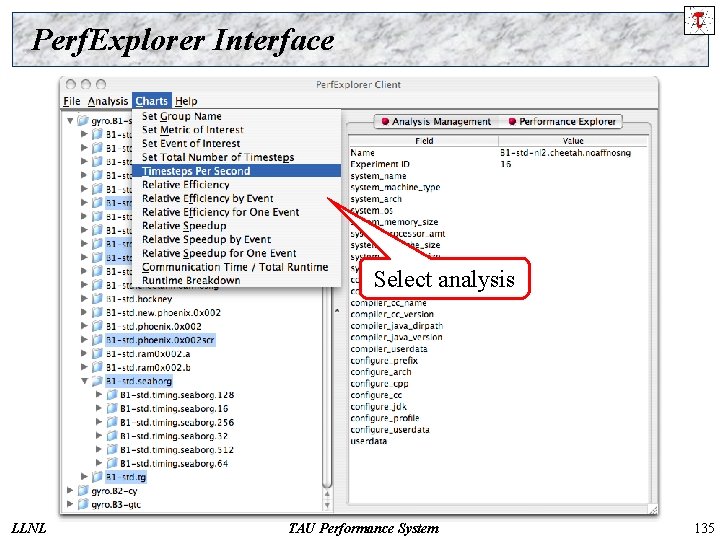Screen dimensions: 720x540
Task: Expand B1-std.timing.seaborg.256 node
Action: point(99,422)
